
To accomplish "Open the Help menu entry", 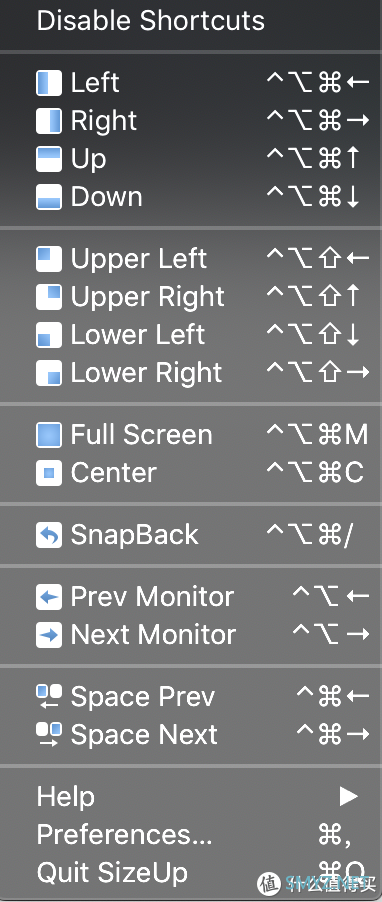I will tap(191, 797).
